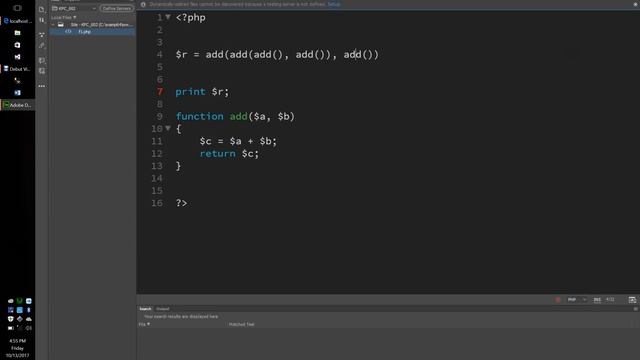
Task: Collapse the code fold at line 1
Action: click(x=168, y=17)
